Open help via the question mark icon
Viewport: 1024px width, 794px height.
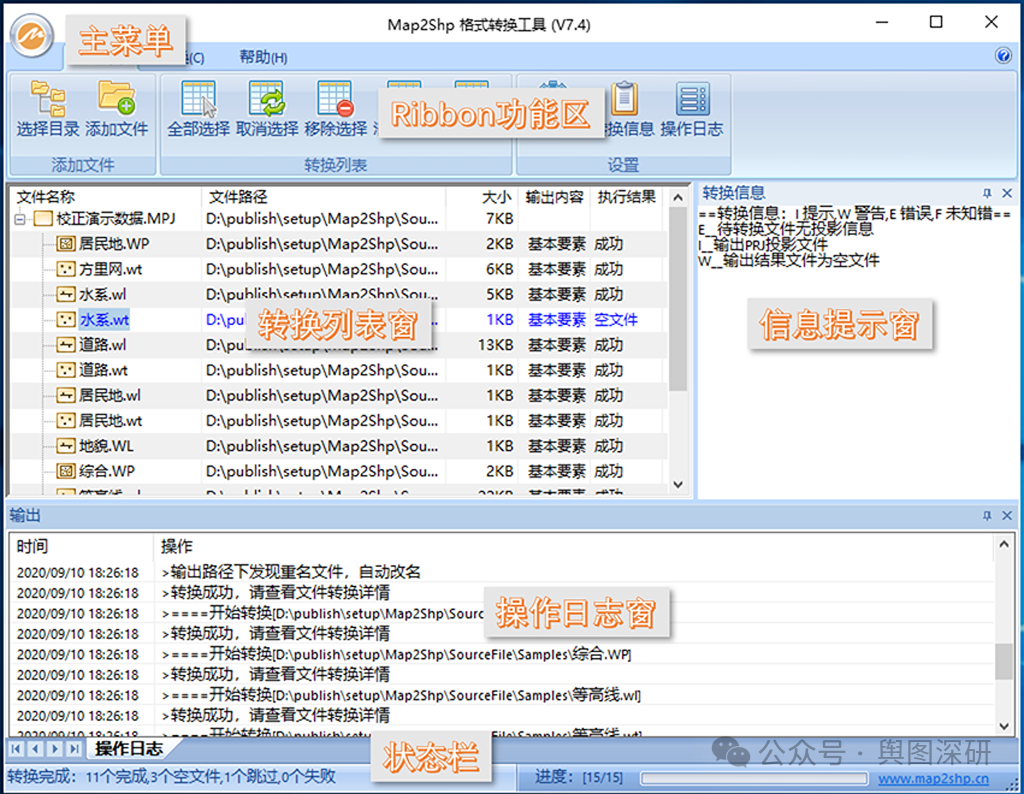[1003, 56]
